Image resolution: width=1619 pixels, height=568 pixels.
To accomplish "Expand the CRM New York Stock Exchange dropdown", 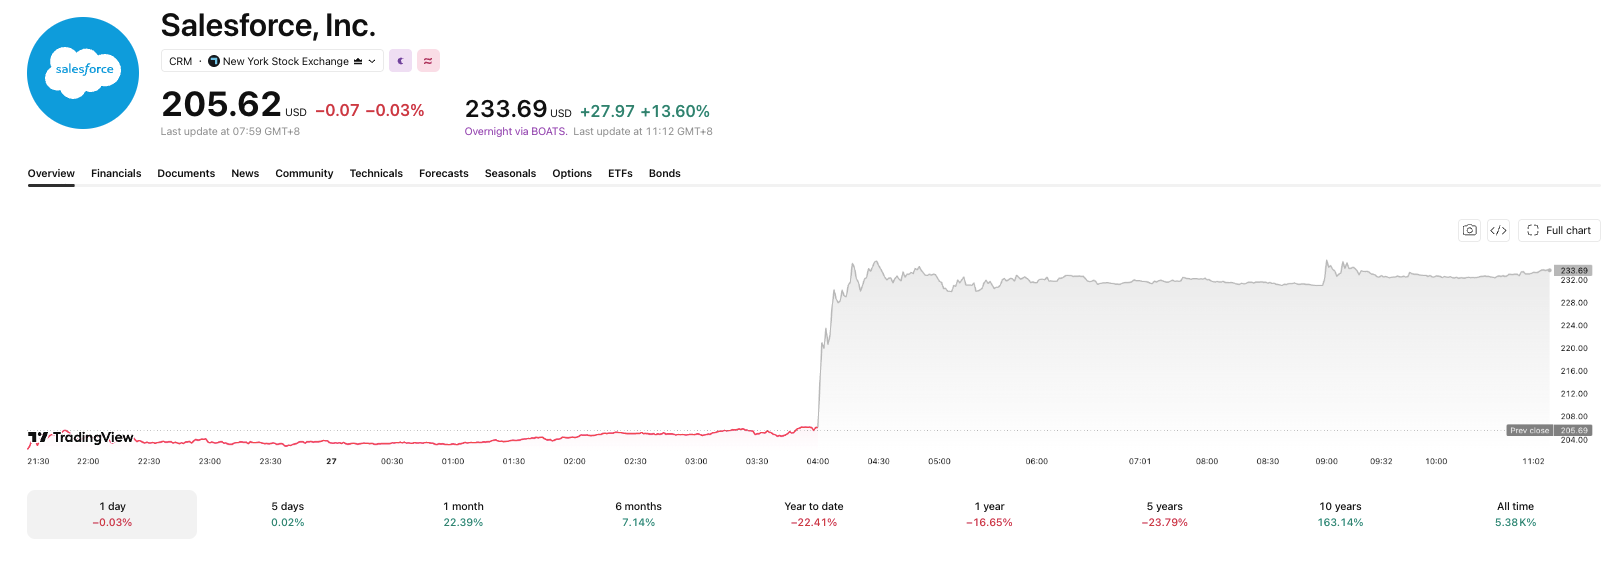I will 272,61.
